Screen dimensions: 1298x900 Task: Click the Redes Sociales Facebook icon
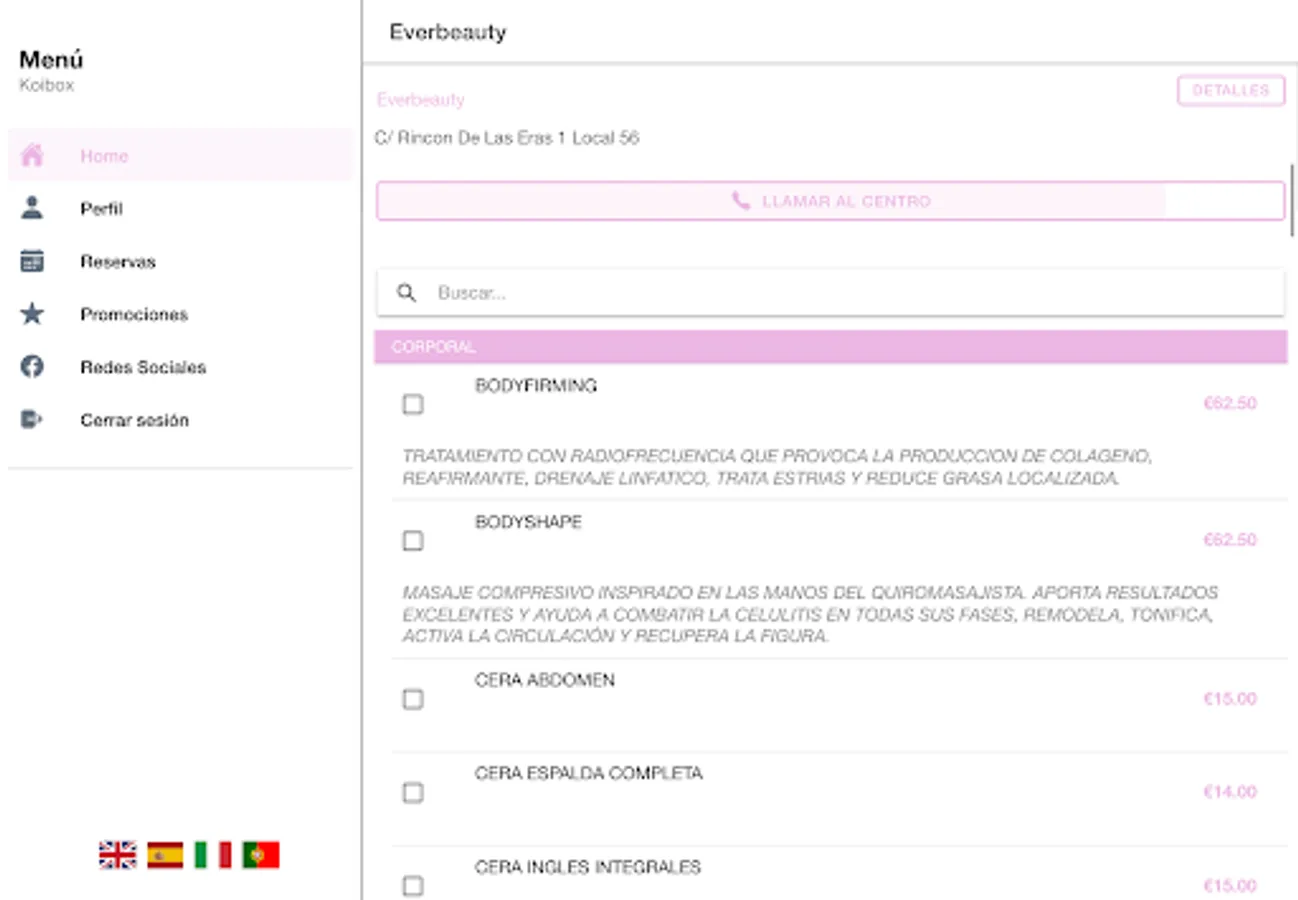click(x=32, y=367)
